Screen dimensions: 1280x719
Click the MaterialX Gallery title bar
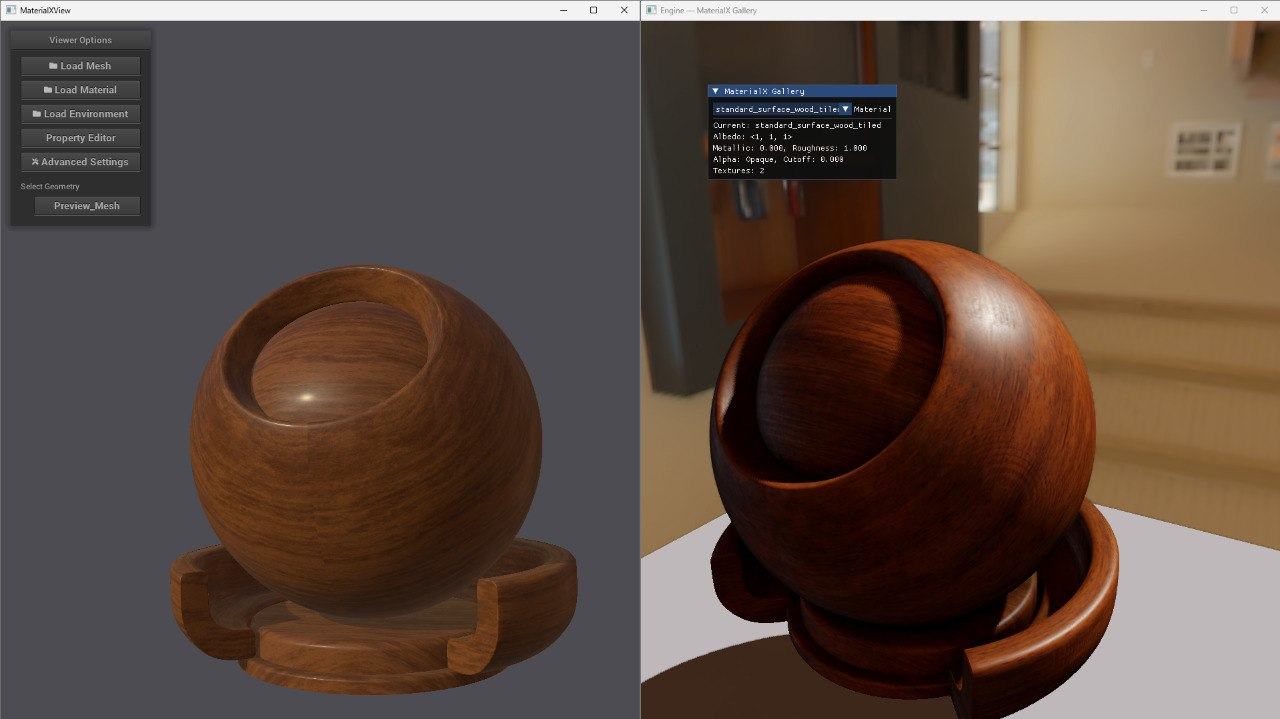click(x=802, y=91)
